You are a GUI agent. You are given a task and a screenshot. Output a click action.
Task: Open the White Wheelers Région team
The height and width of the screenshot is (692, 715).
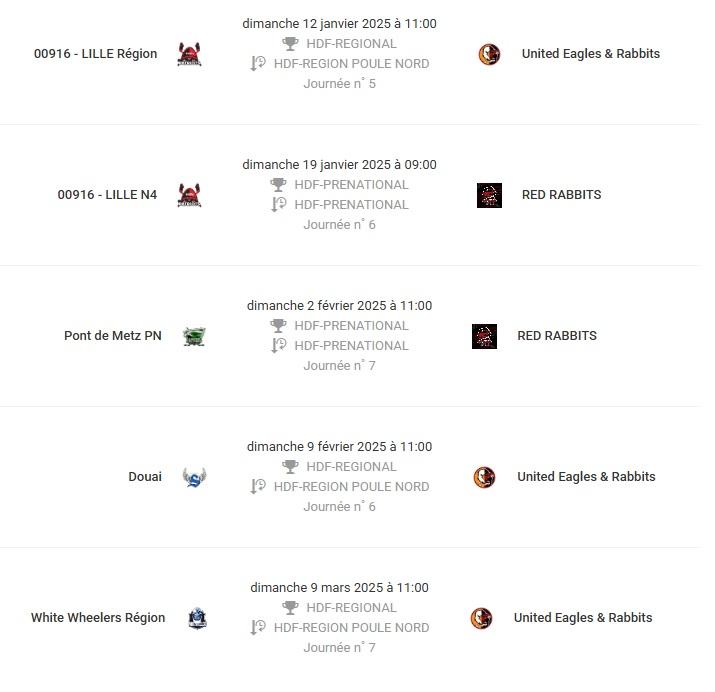point(98,617)
